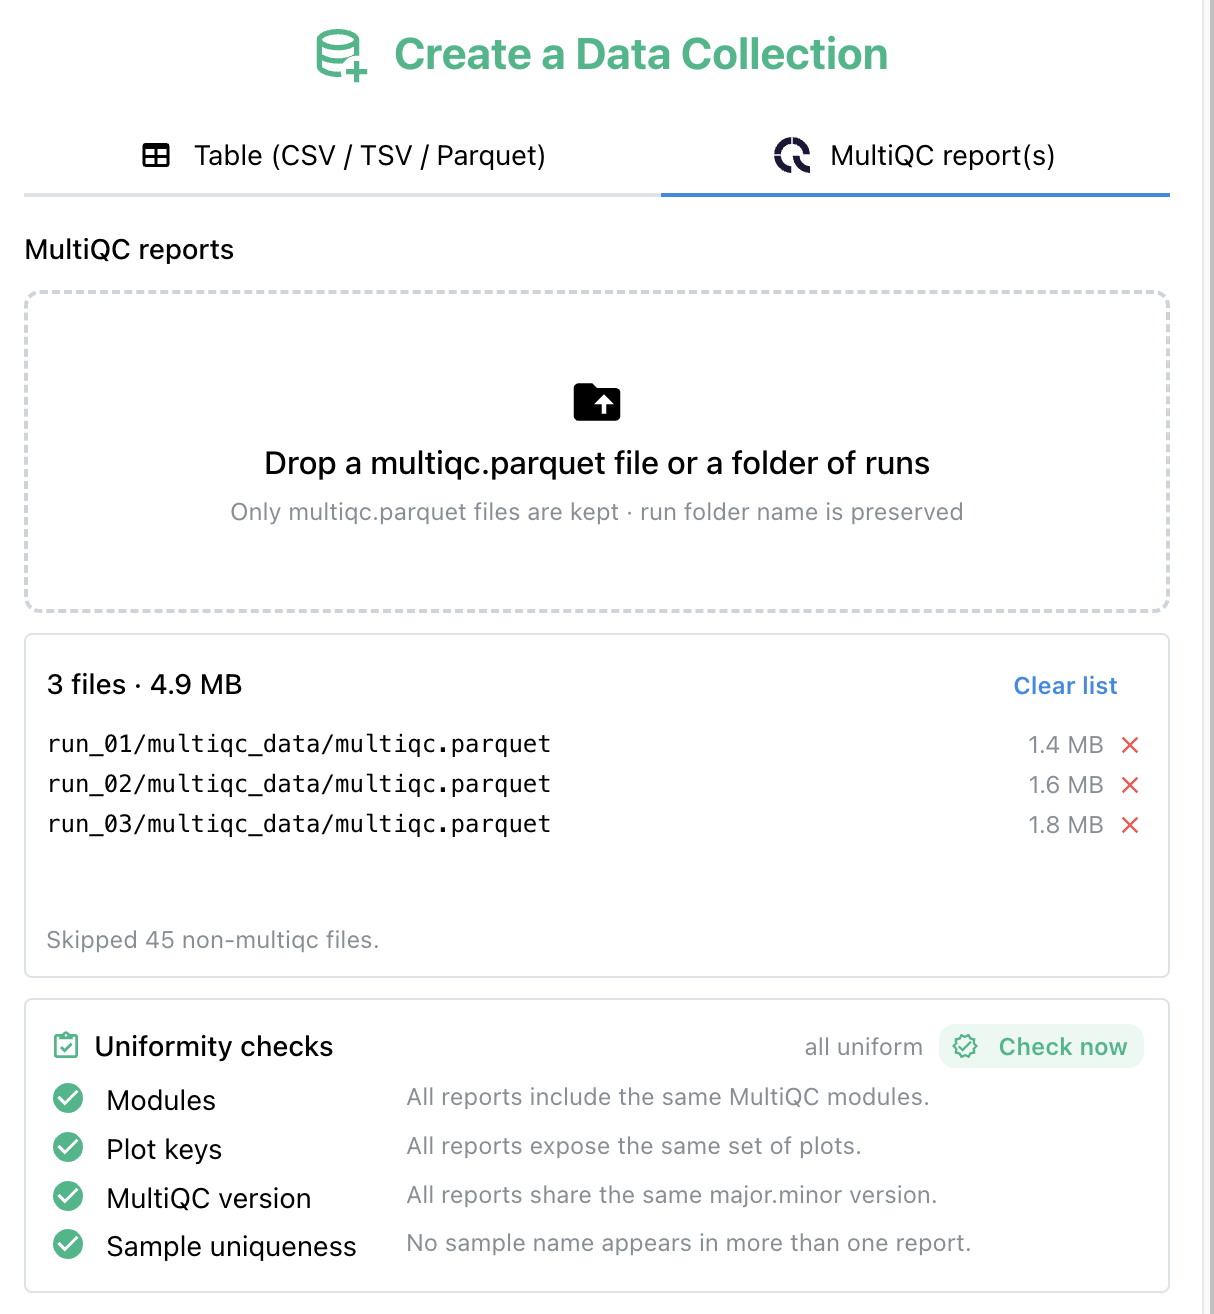Click 'All reports share the same major.minor version.'
This screenshot has height=1314, width=1214.
tap(672, 1195)
